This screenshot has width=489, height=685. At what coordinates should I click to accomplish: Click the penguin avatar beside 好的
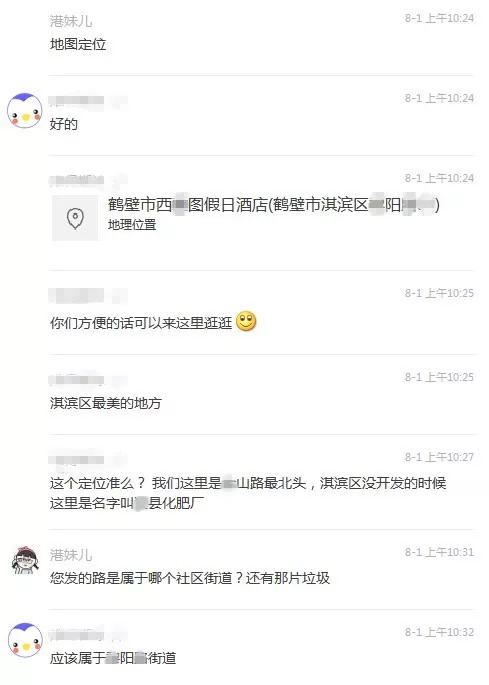pyautogui.click(x=24, y=110)
